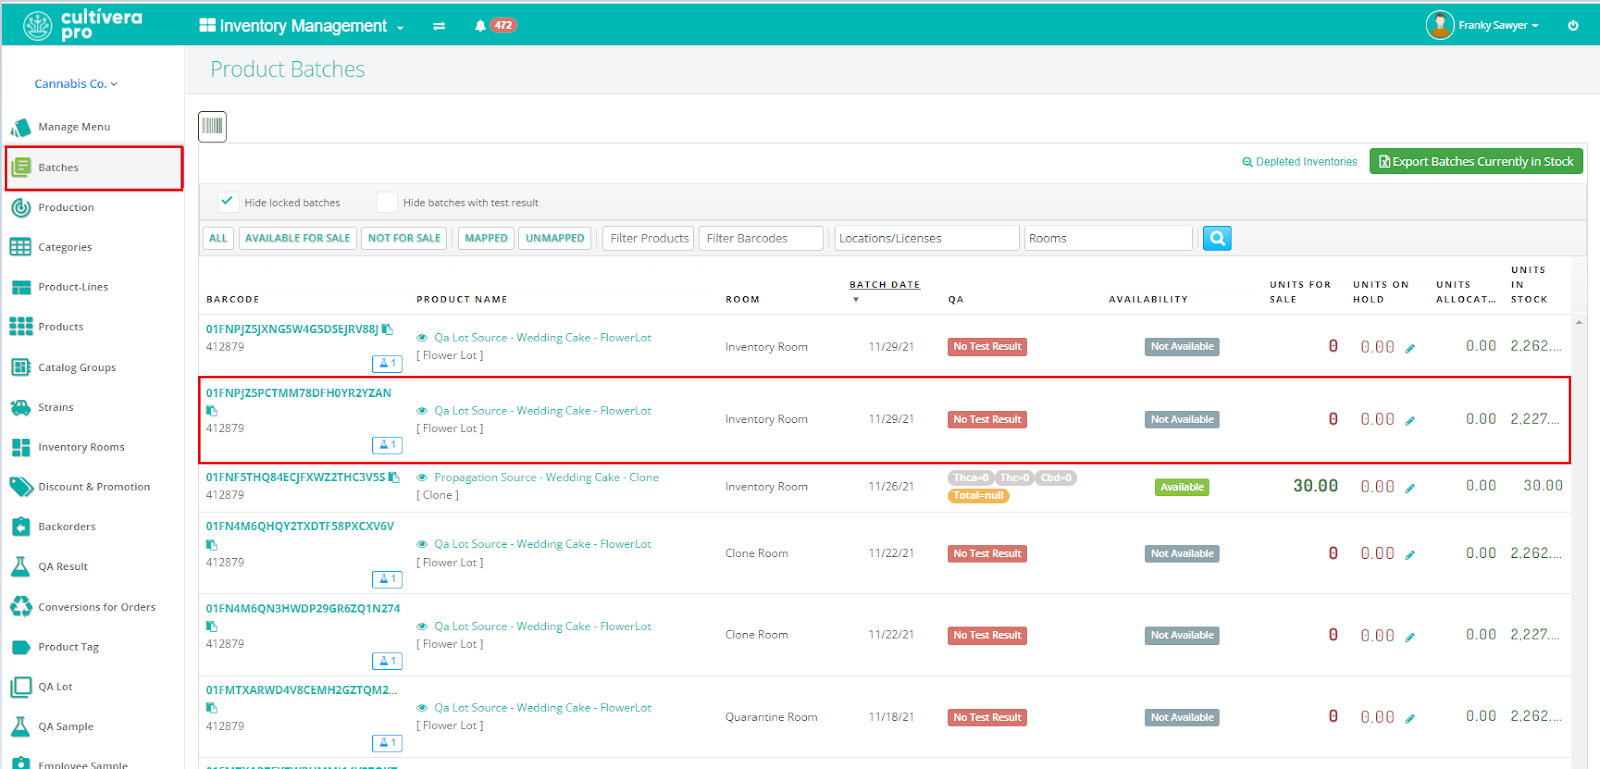Go to Product-Lines in sidebar
1600x769 pixels.
[73, 287]
